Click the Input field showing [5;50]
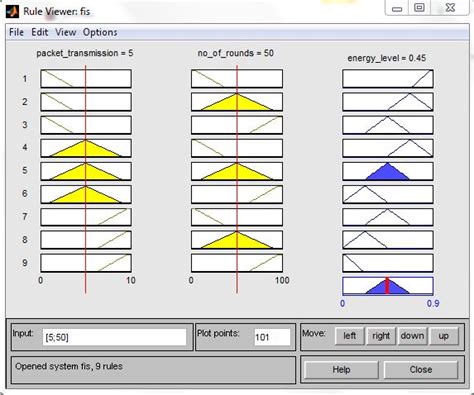474x395 pixels. 114,337
